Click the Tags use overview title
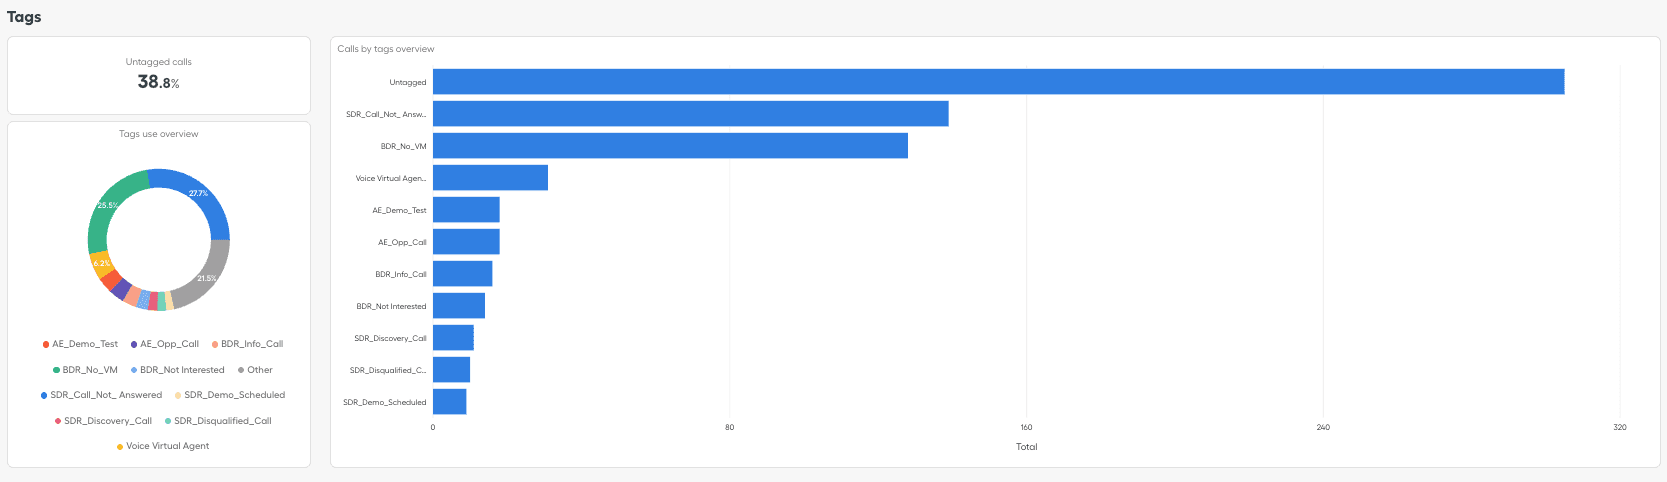 coord(159,134)
